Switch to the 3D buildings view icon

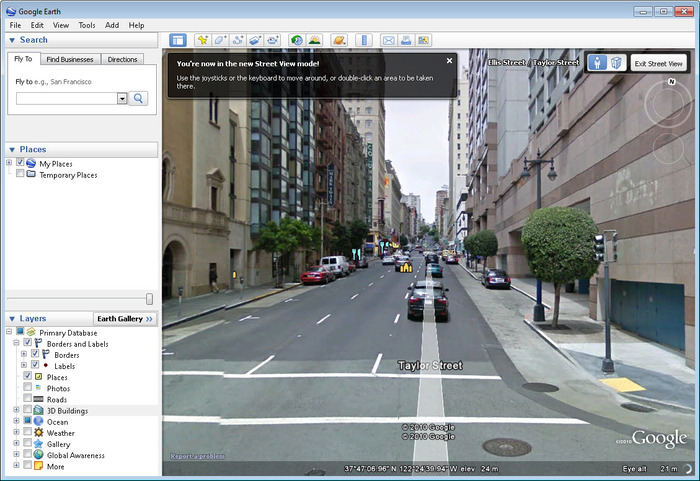pyautogui.click(x=617, y=63)
